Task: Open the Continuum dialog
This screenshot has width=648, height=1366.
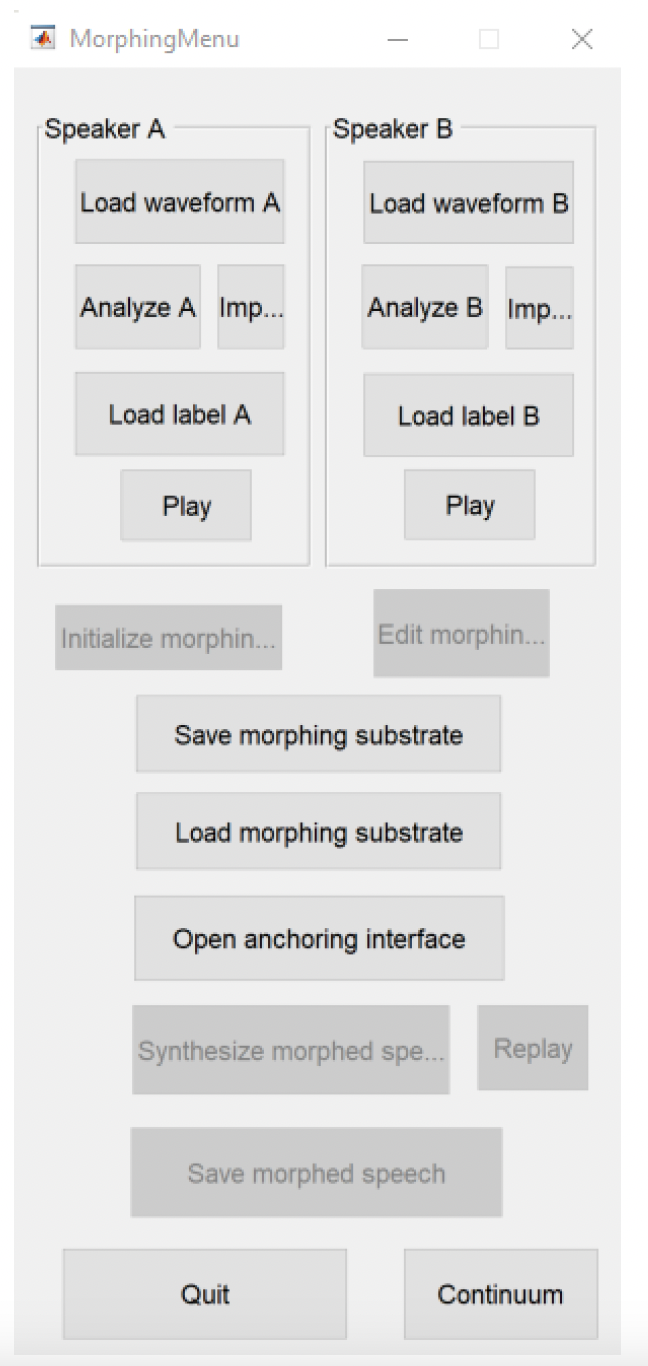Action: 501,1294
